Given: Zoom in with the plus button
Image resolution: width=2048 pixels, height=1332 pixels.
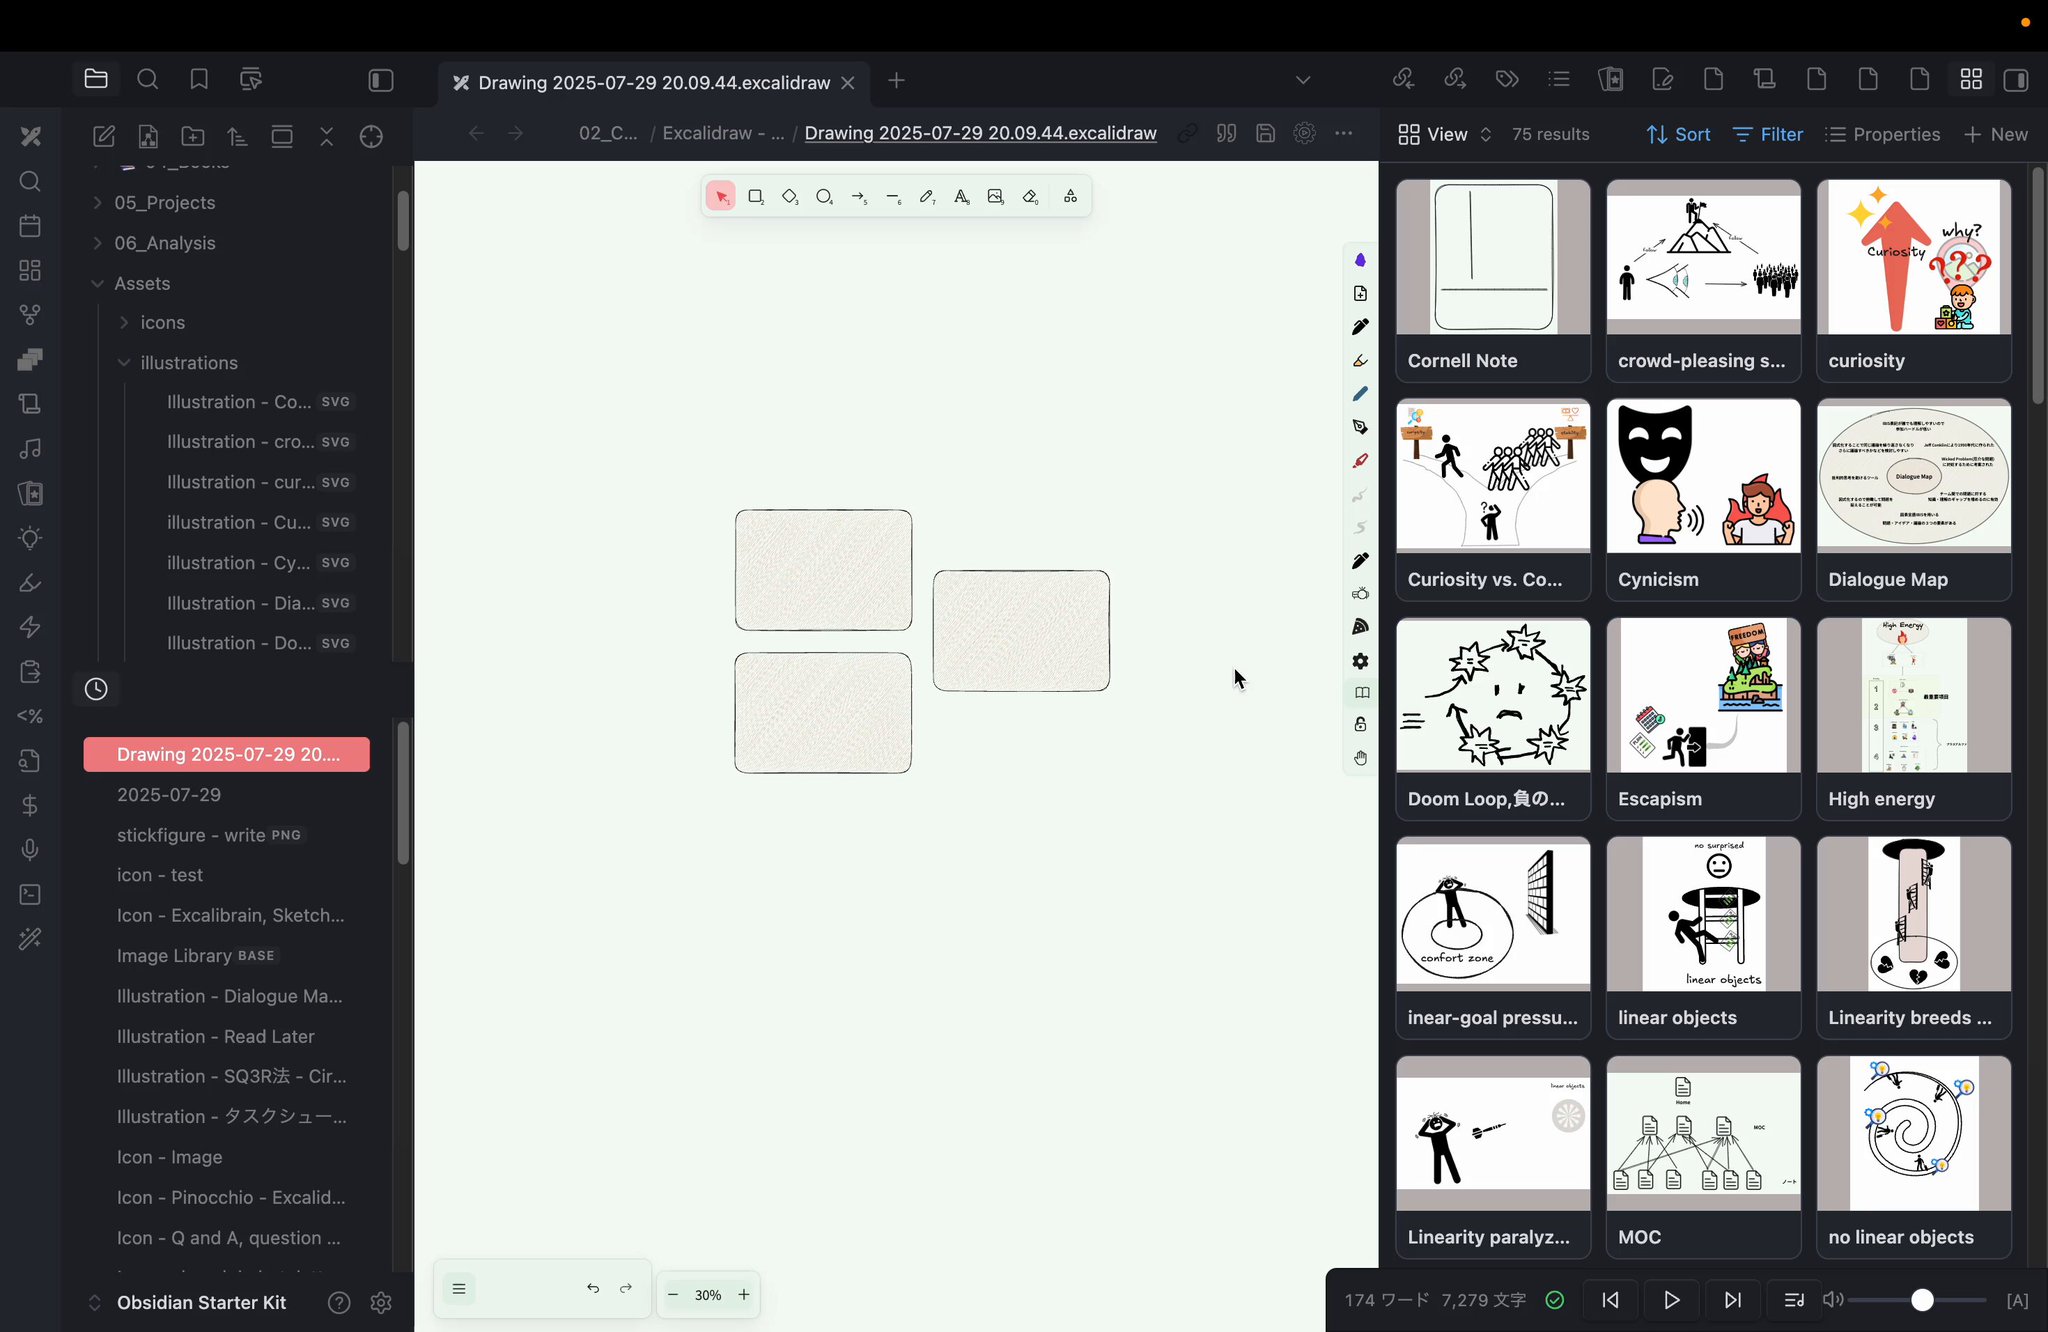Looking at the screenshot, I should point(744,1295).
